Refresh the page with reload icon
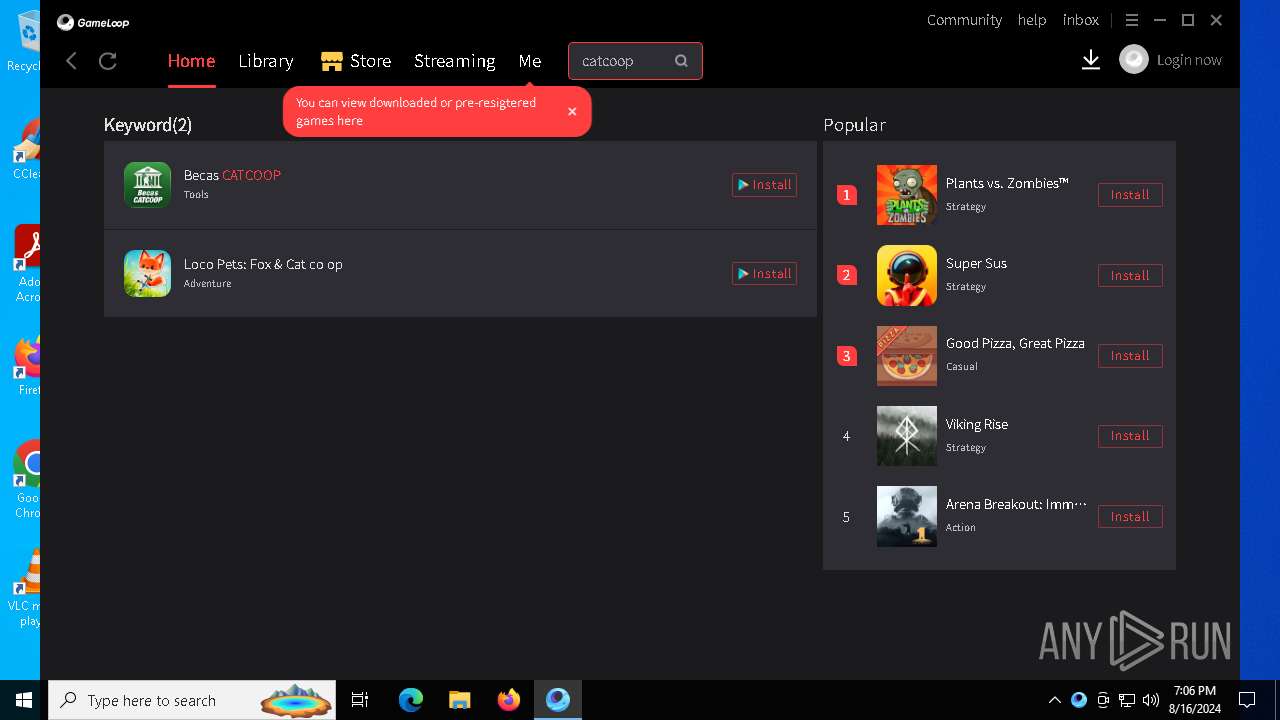 [x=108, y=61]
